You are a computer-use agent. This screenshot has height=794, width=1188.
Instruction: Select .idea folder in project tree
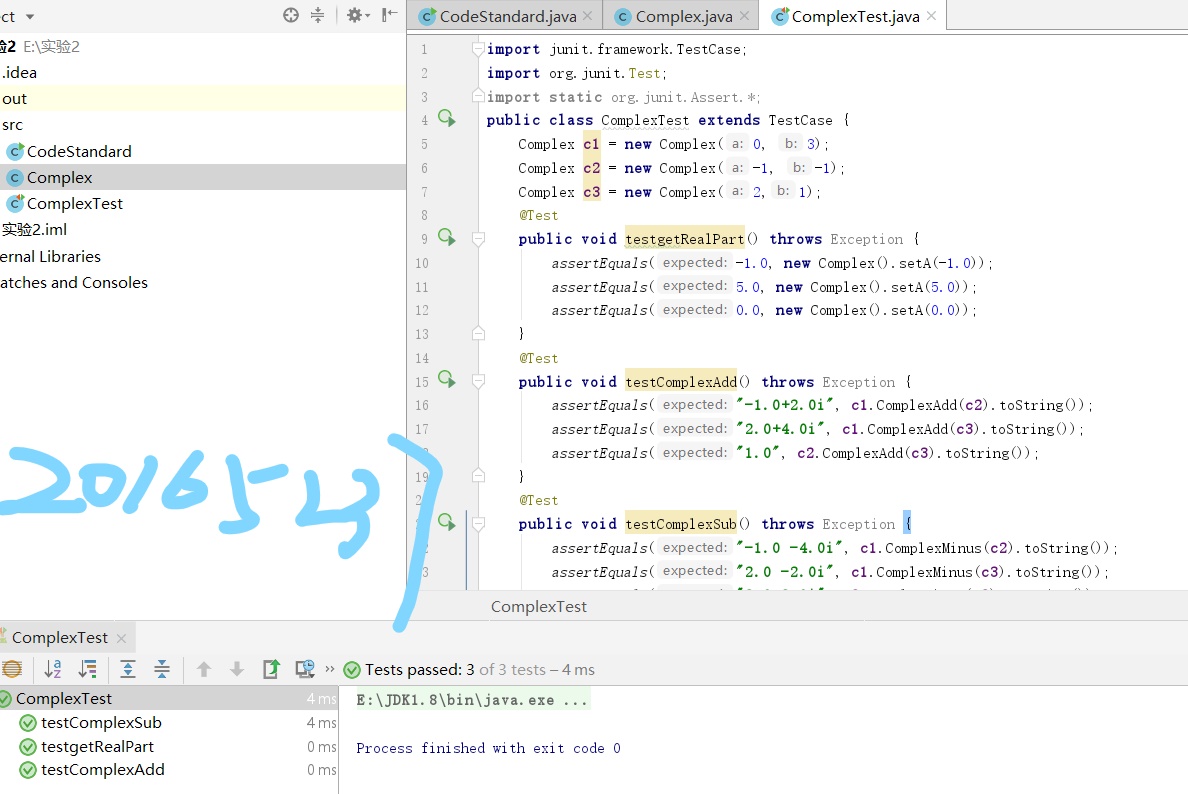click(20, 73)
